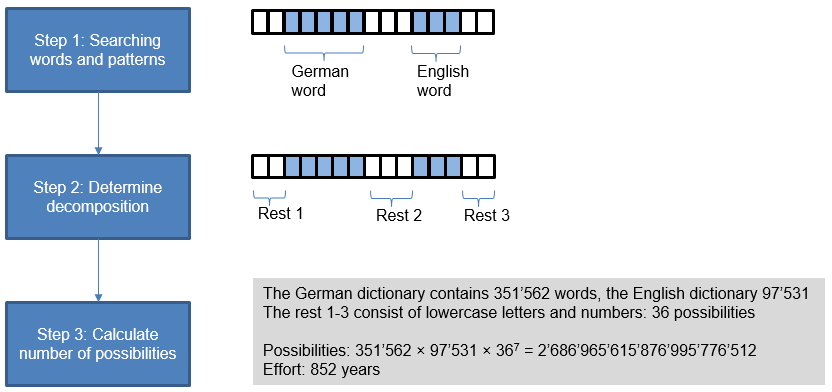
Task: Click the Step 1 Searching words box
Action: coord(98,50)
